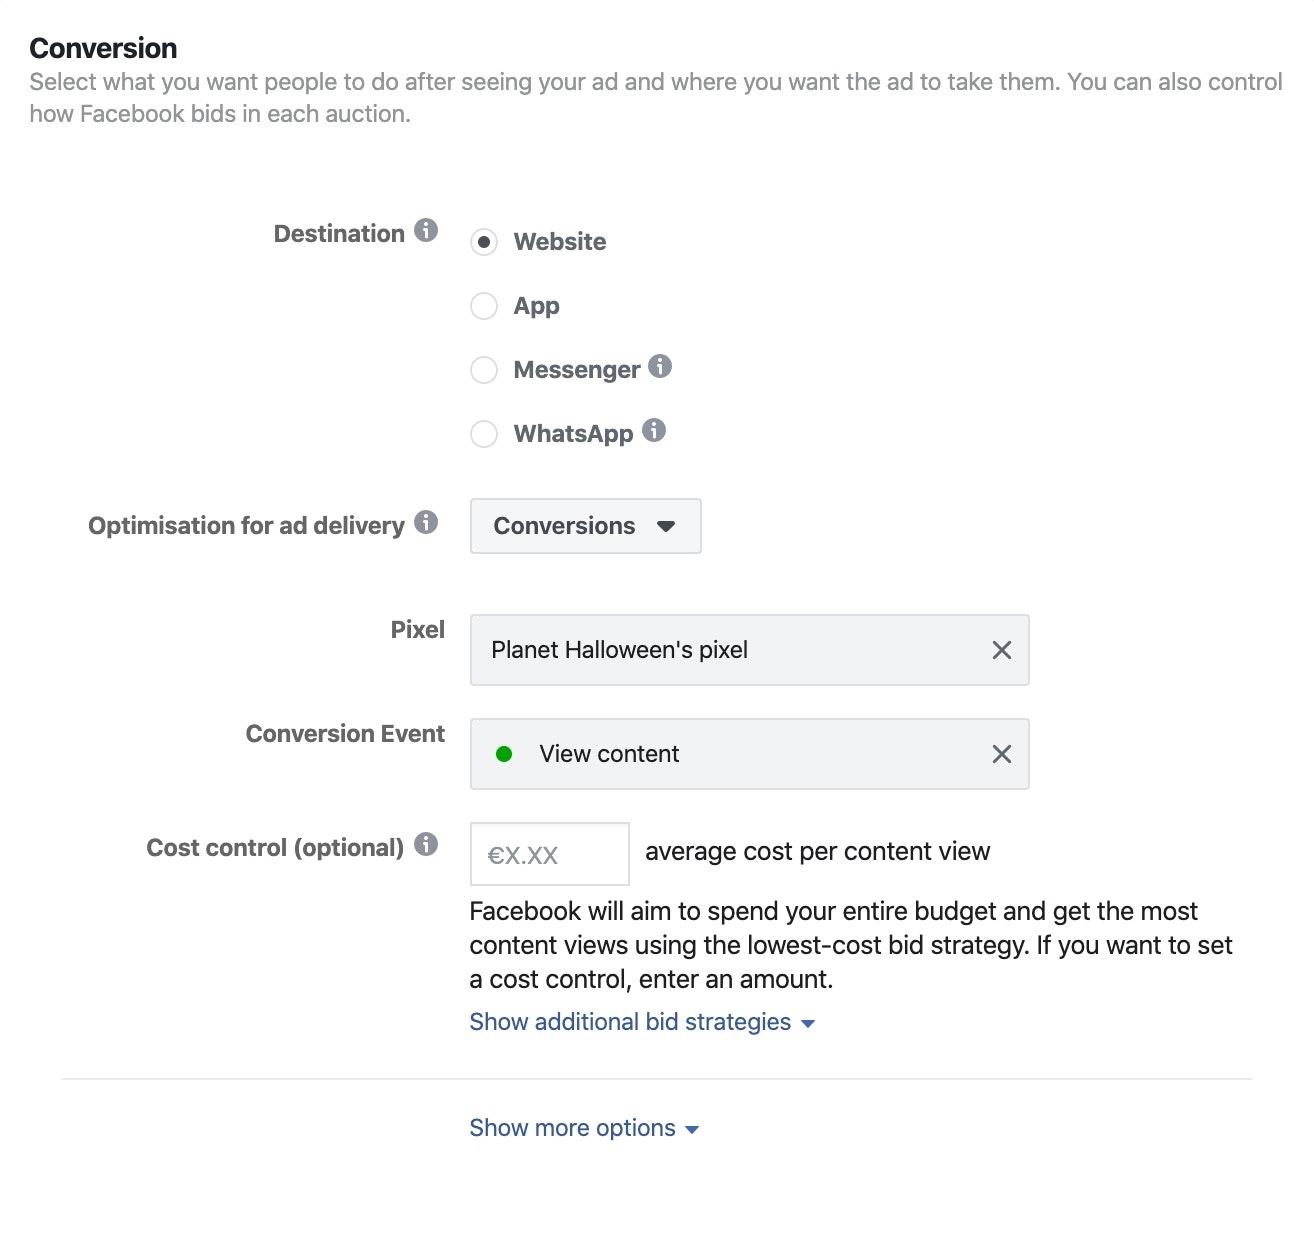Expand Show additional bid strategies
Screen dimensions: 1314x1244
tap(642, 1022)
